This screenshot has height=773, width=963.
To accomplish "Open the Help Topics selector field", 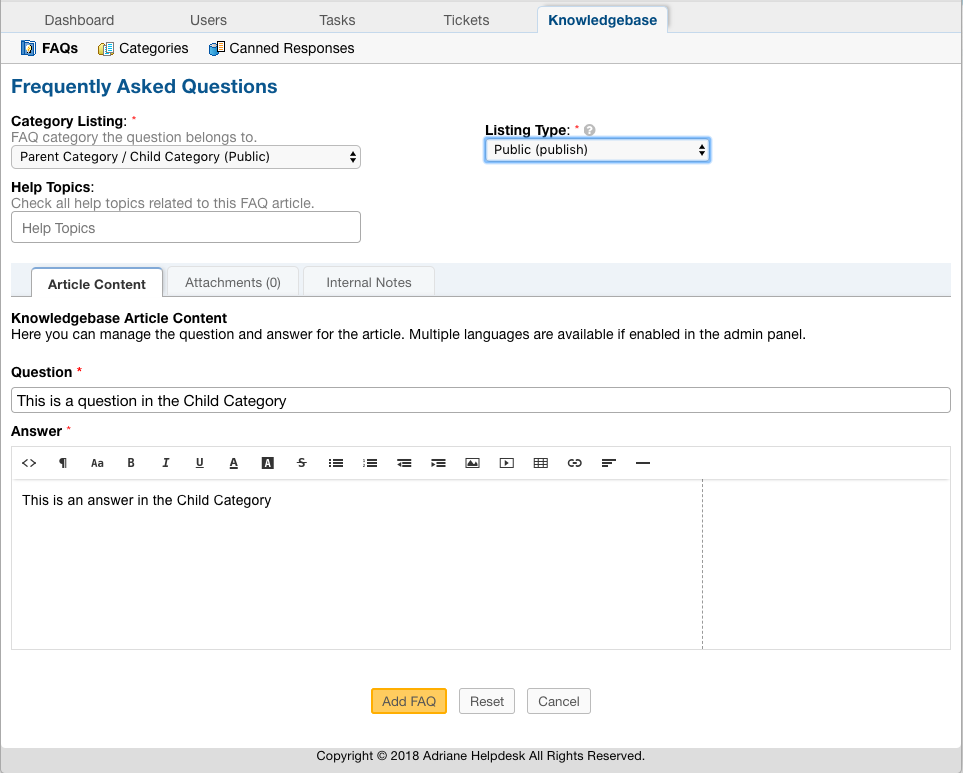I will point(186,228).
